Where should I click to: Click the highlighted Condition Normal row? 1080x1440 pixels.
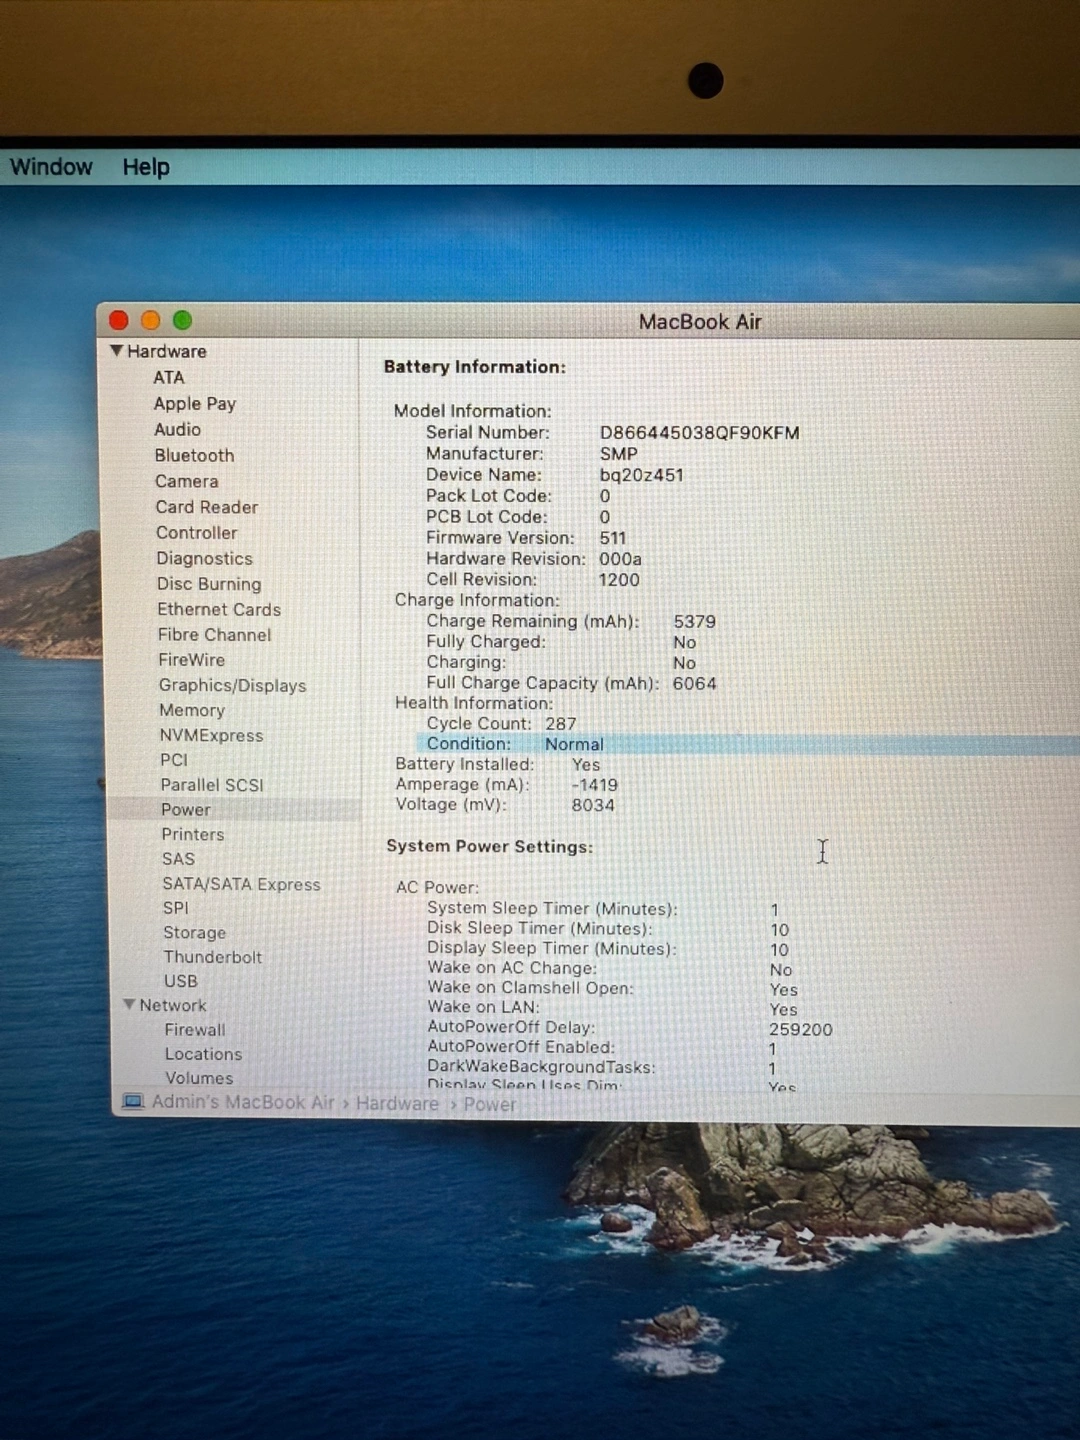pyautogui.click(x=748, y=744)
